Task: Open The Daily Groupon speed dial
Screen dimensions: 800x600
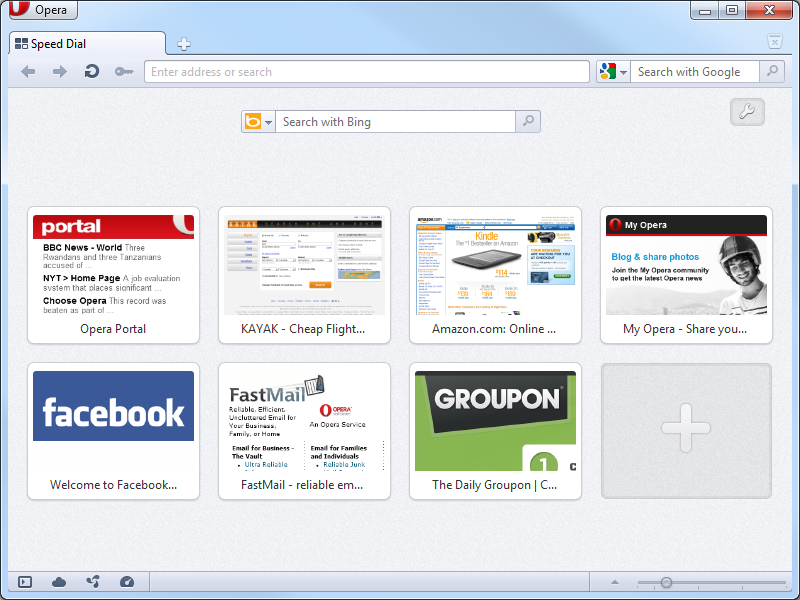Action: (x=495, y=431)
